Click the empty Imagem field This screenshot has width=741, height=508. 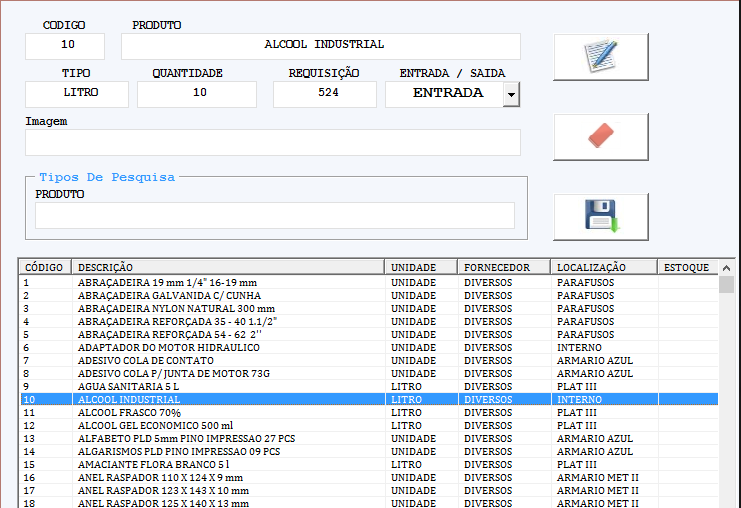point(273,142)
